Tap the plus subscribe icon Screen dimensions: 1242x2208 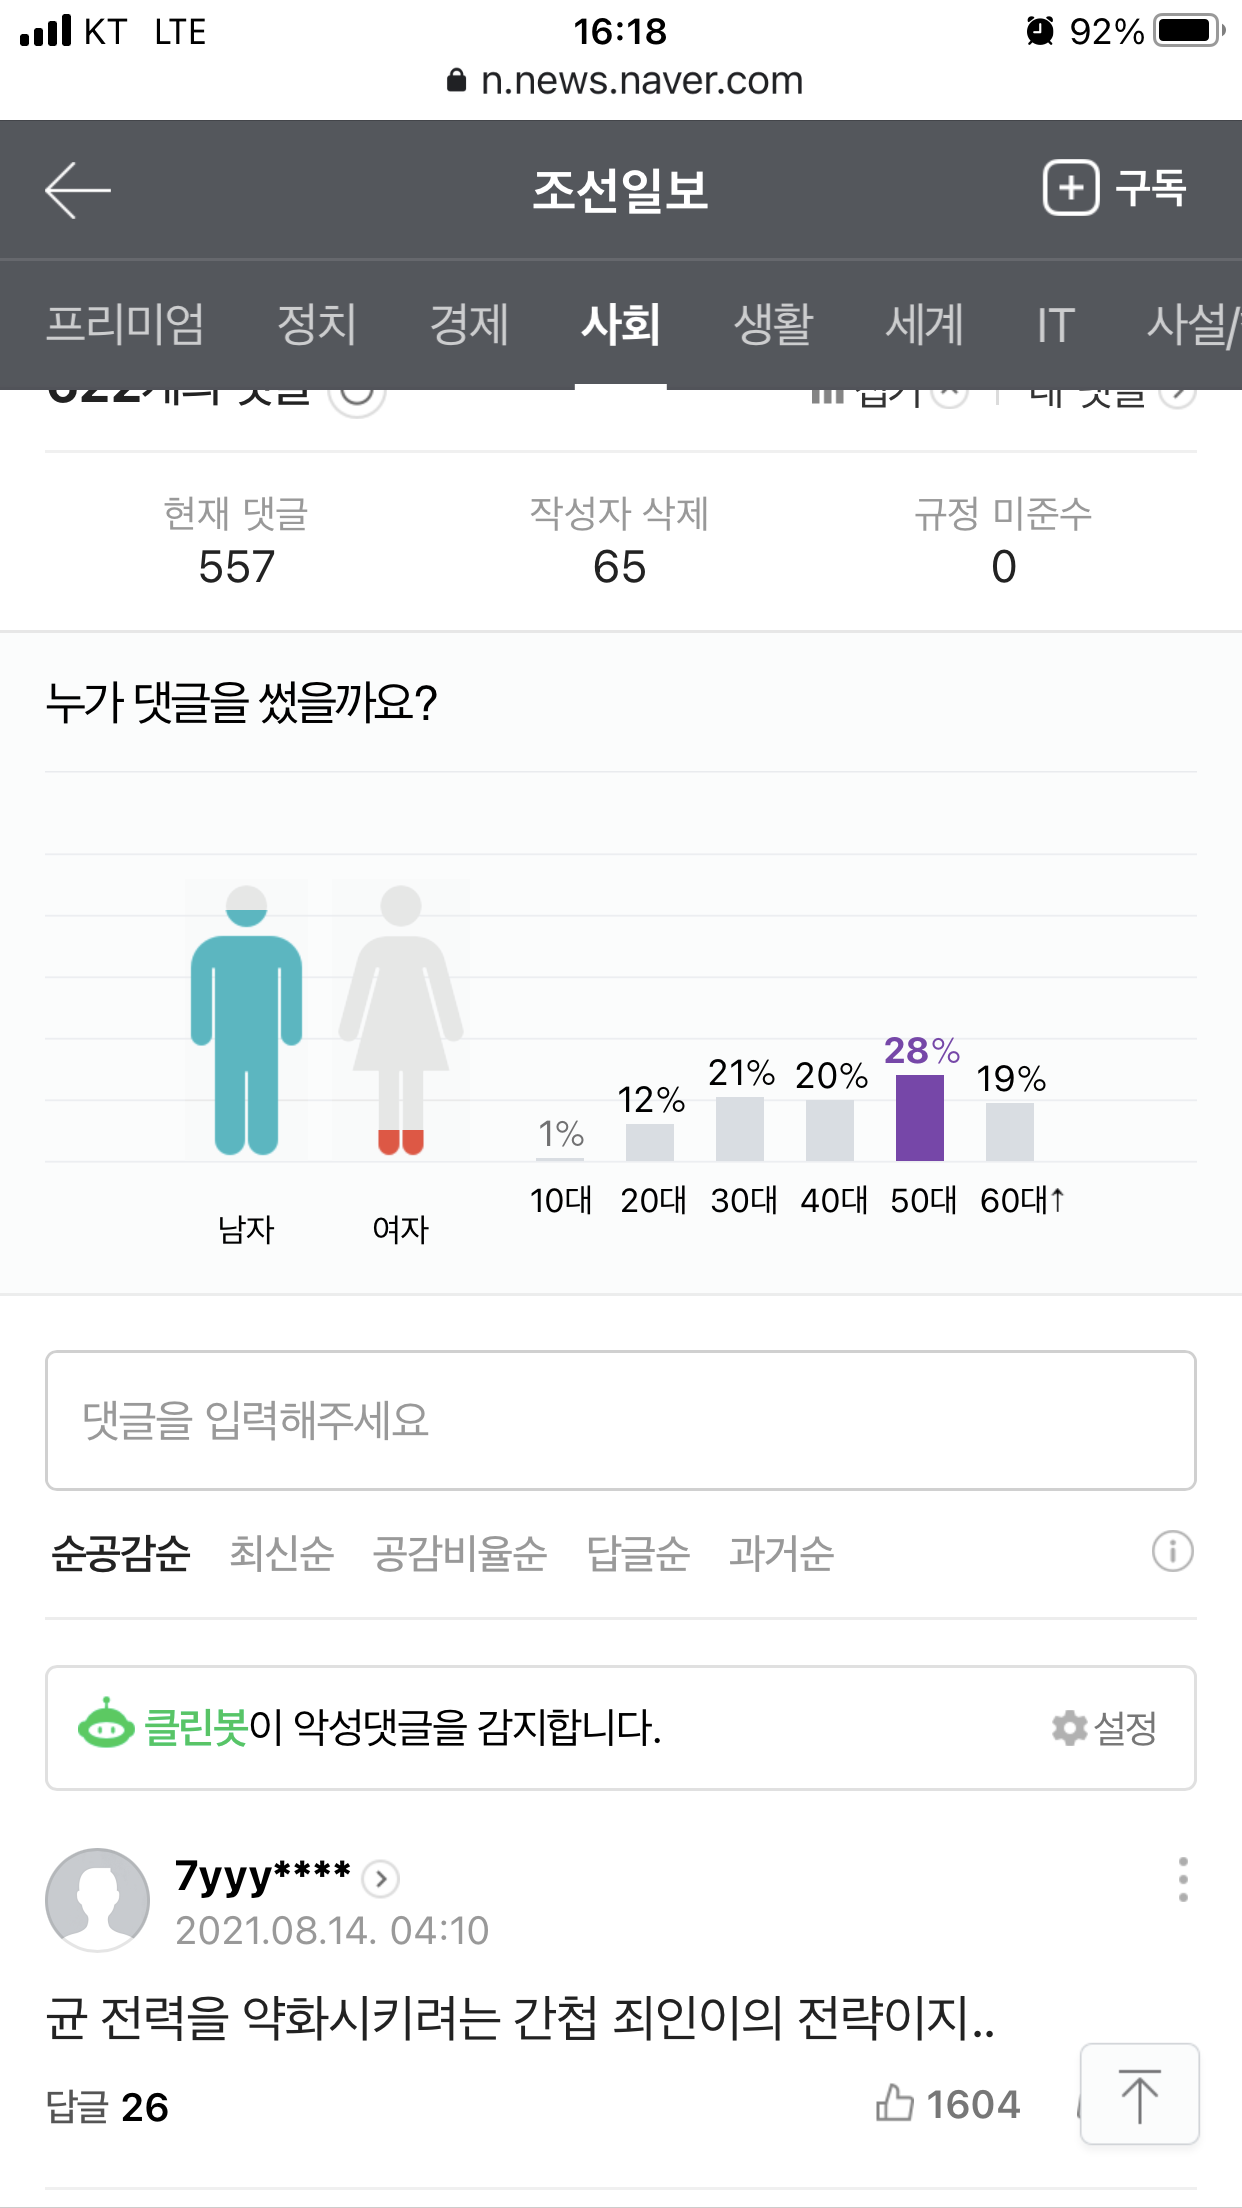1071,188
